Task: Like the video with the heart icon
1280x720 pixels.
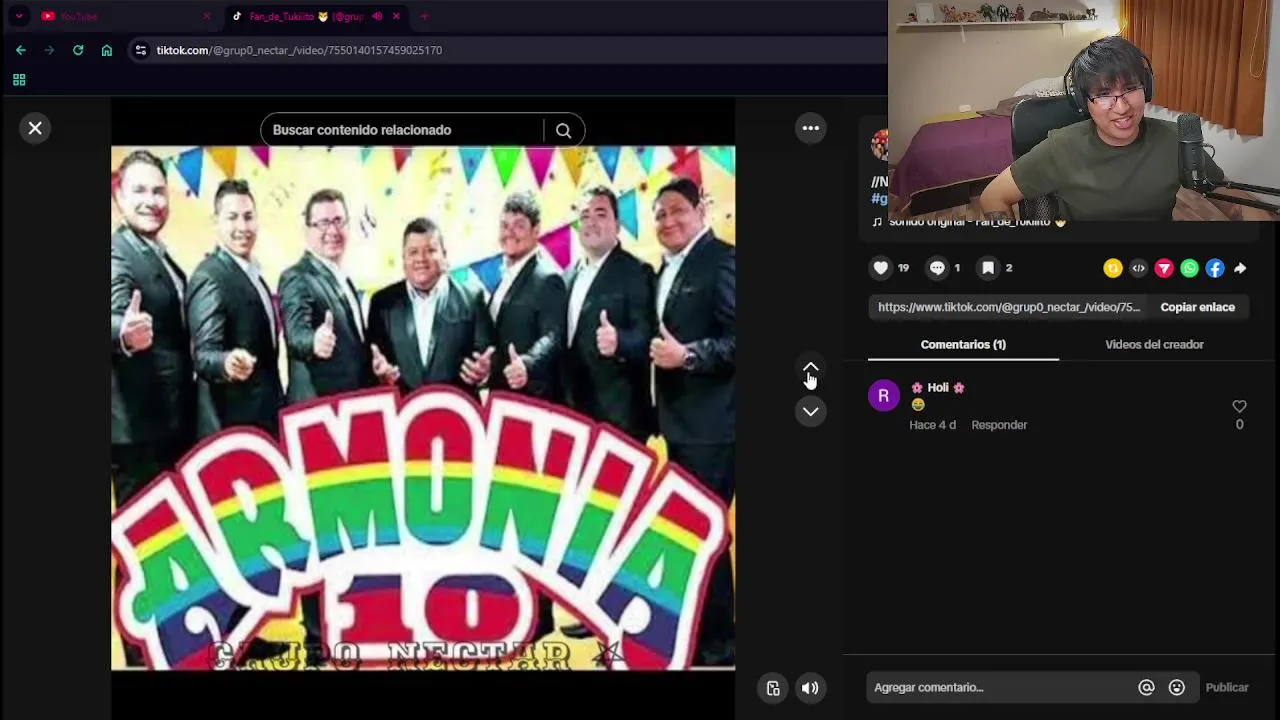Action: click(881, 268)
